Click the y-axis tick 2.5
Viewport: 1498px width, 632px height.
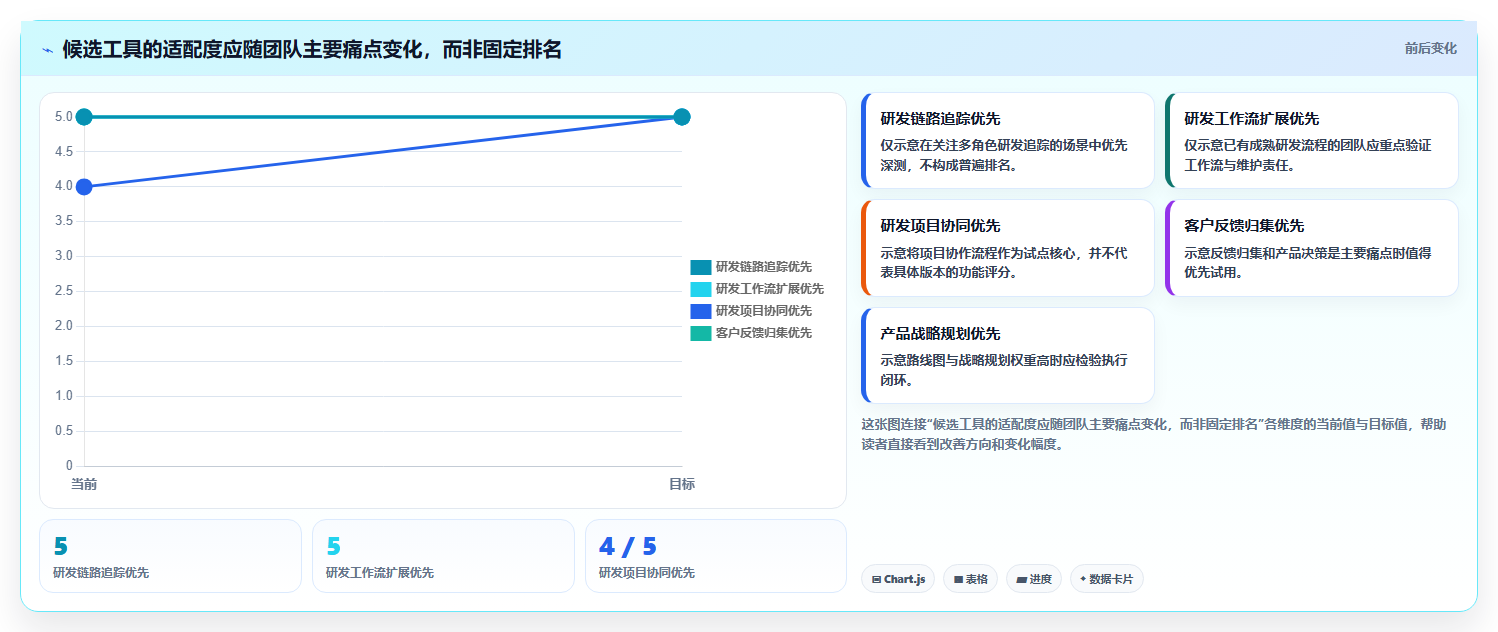(x=63, y=291)
